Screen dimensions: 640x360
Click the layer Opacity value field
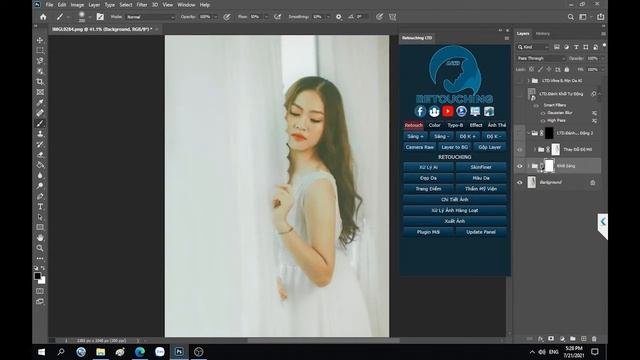(593, 58)
